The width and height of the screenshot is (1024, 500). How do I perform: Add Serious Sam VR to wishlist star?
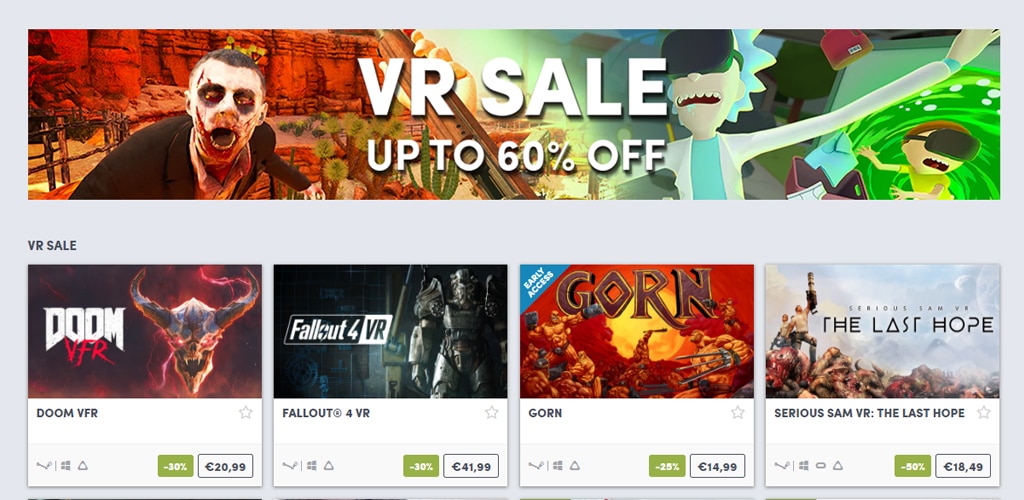pyautogui.click(x=984, y=412)
